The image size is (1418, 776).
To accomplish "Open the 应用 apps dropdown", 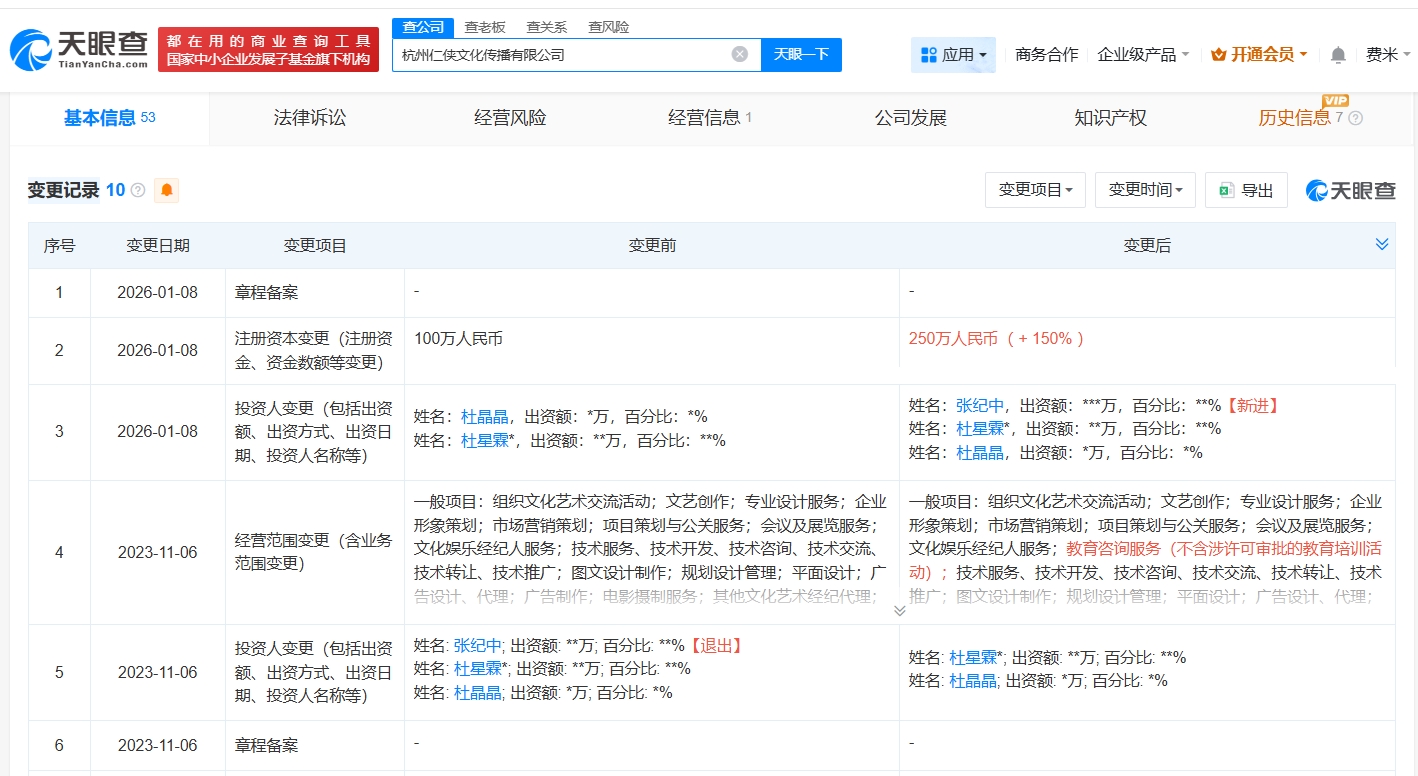I will tap(953, 55).
